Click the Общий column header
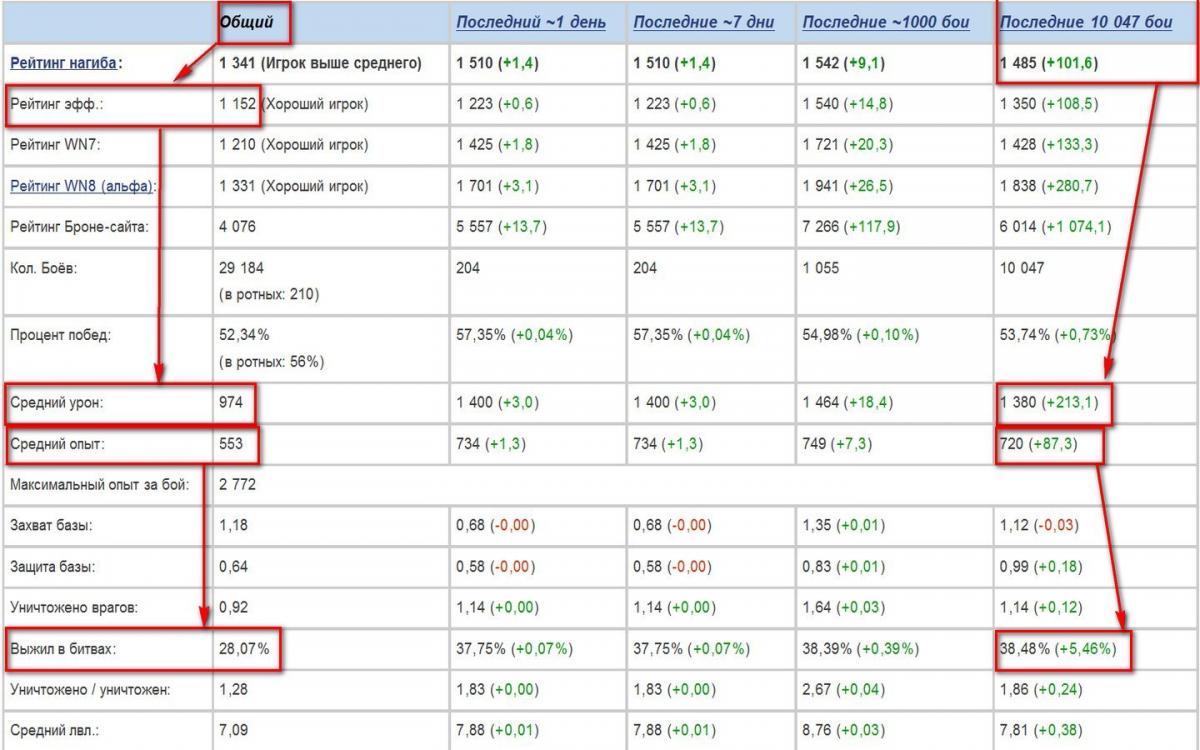The height and width of the screenshot is (750, 1200). [x=246, y=21]
